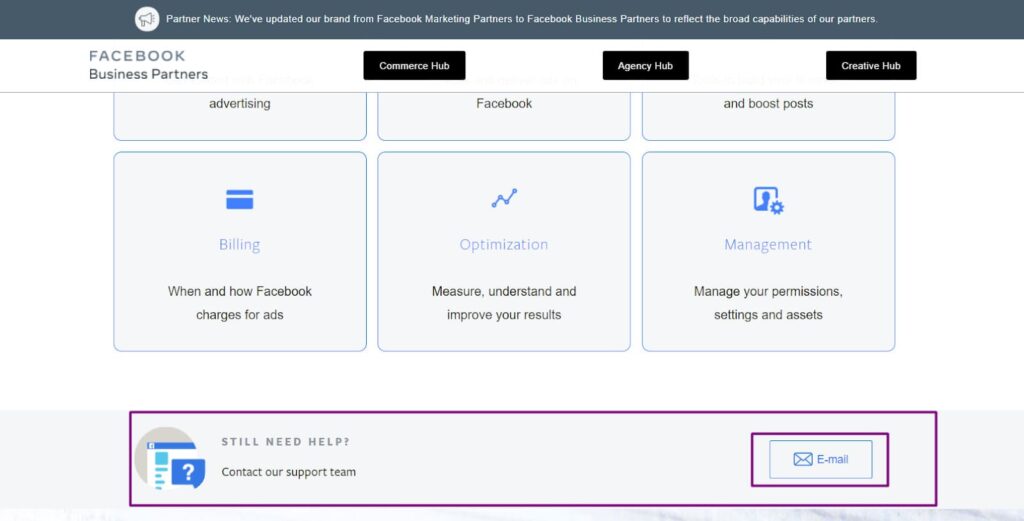Open the Management heading link
The width and height of the screenshot is (1024, 521).
tap(768, 244)
